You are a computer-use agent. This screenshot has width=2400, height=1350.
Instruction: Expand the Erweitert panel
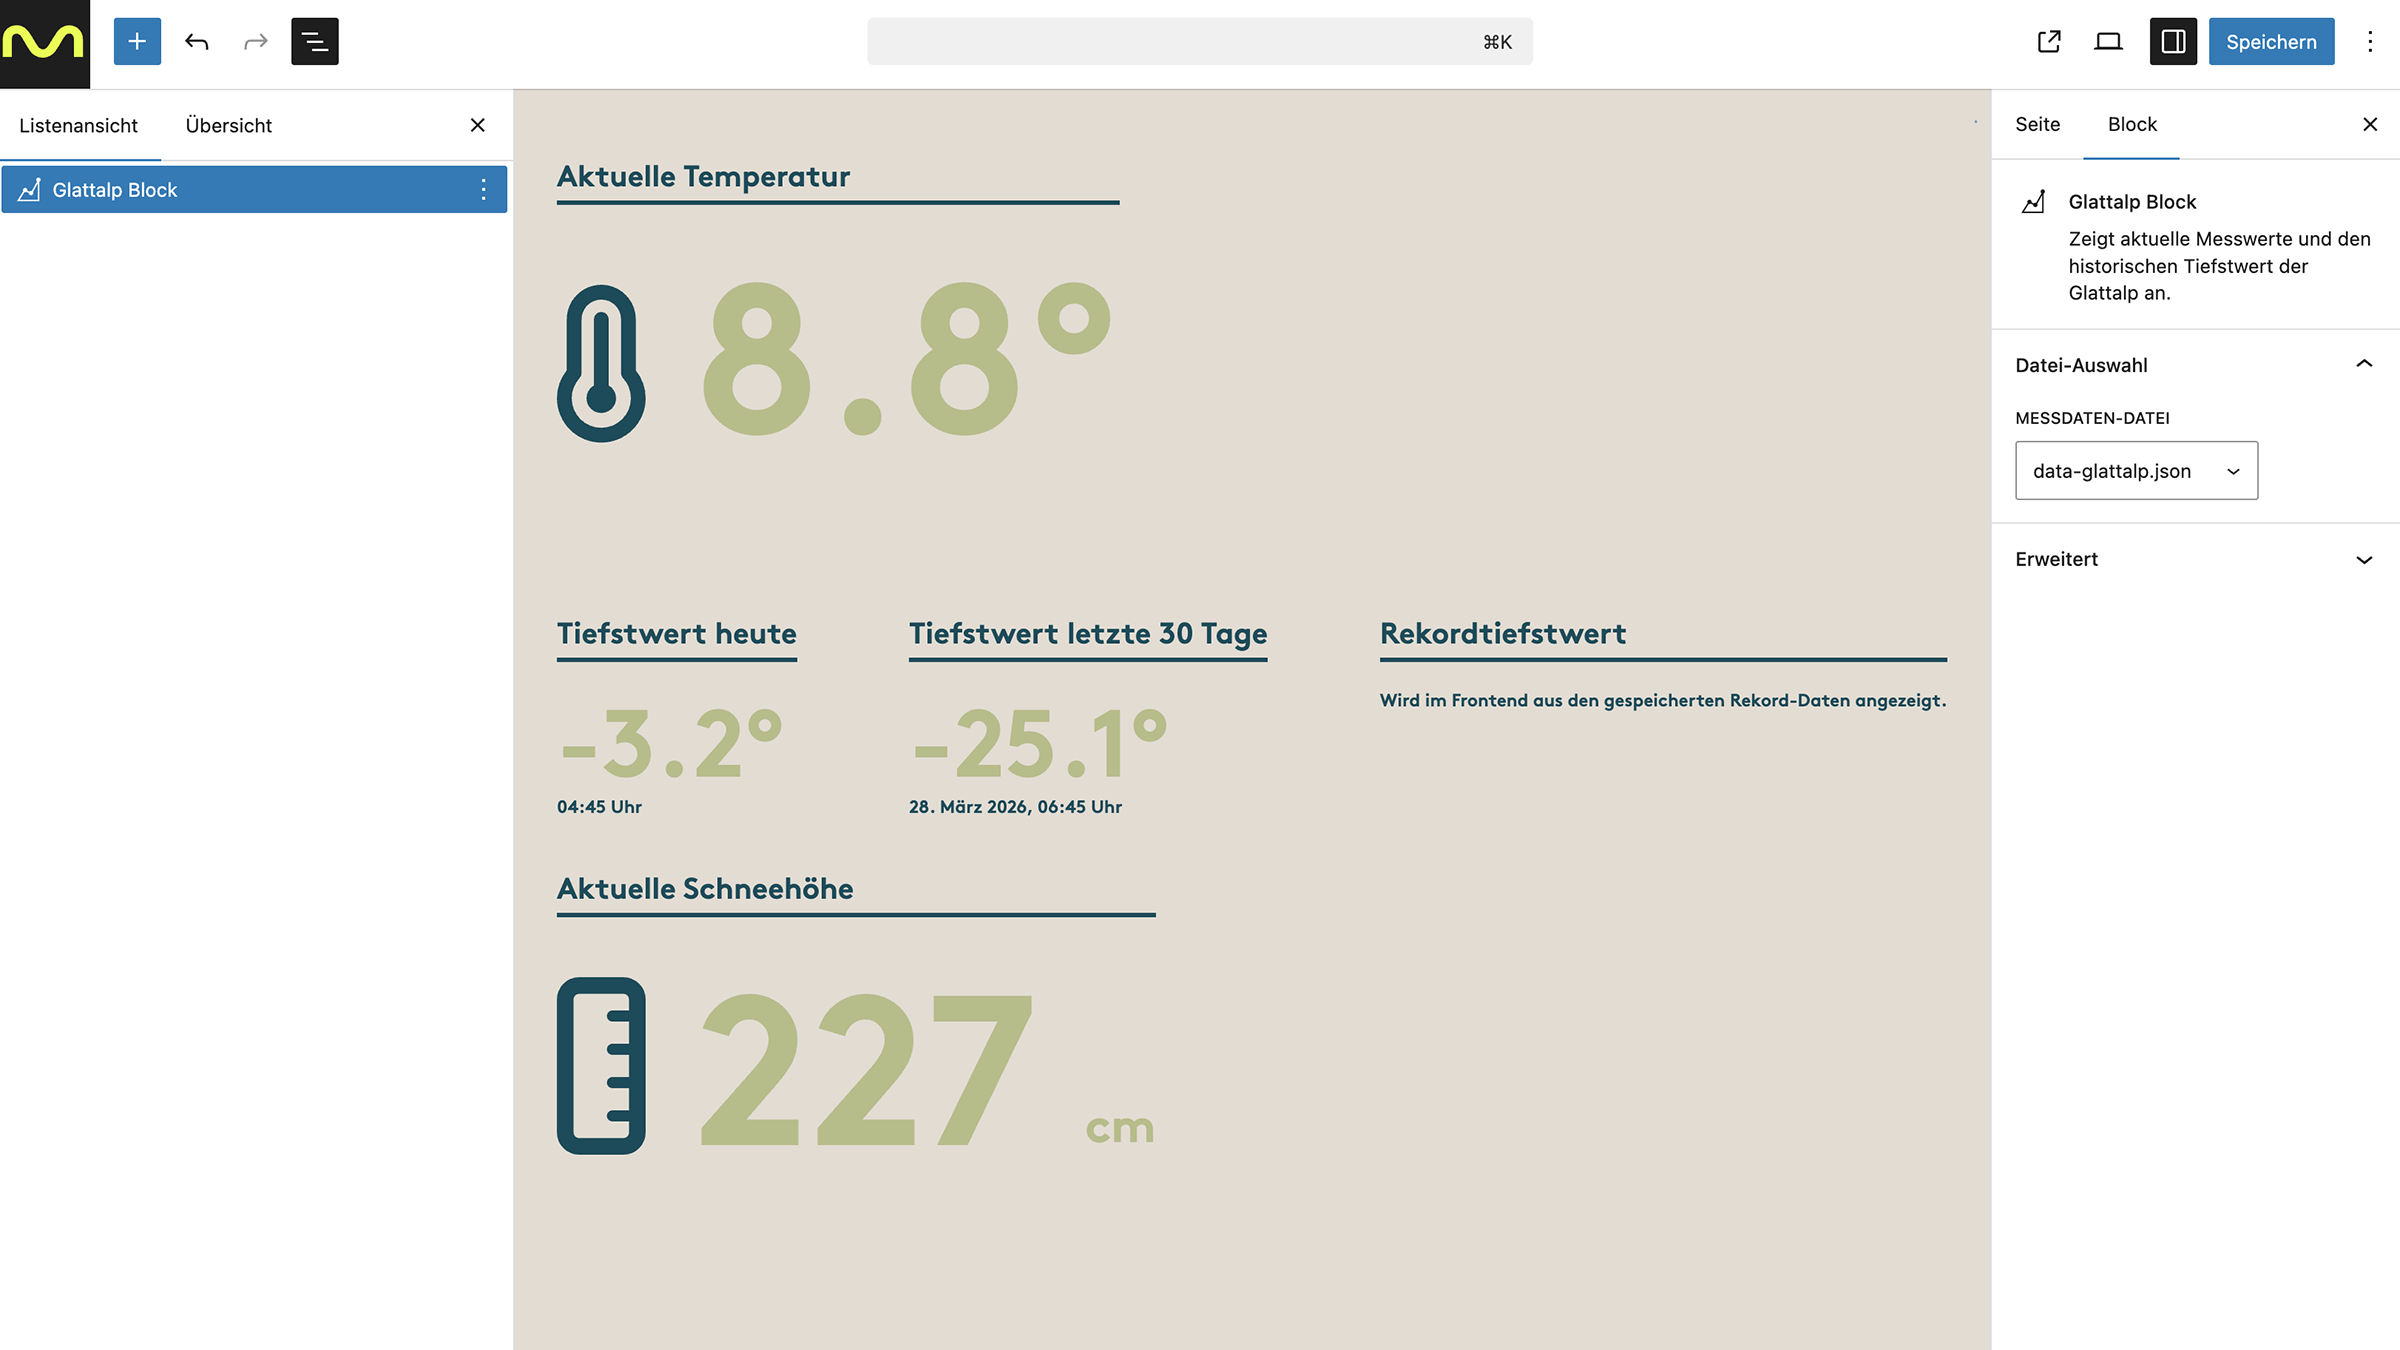[2195, 559]
